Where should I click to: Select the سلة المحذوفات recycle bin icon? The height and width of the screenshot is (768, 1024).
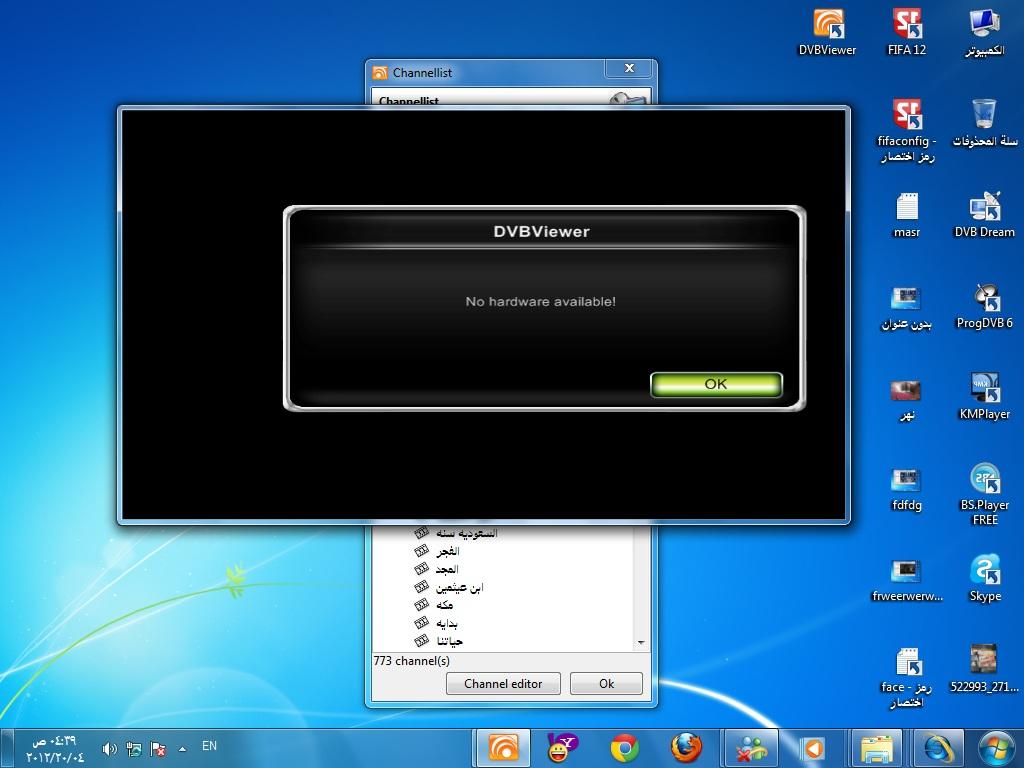(x=984, y=124)
